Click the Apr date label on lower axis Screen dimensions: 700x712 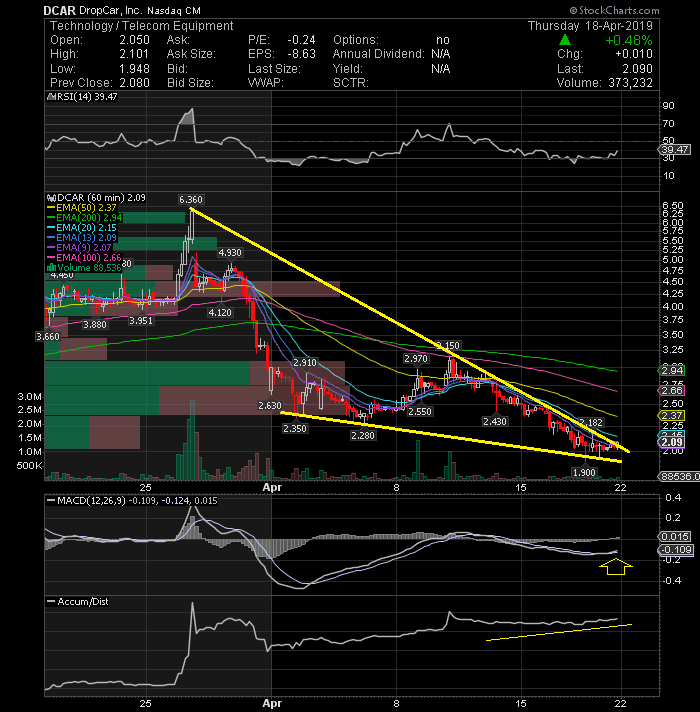pyautogui.click(x=272, y=703)
